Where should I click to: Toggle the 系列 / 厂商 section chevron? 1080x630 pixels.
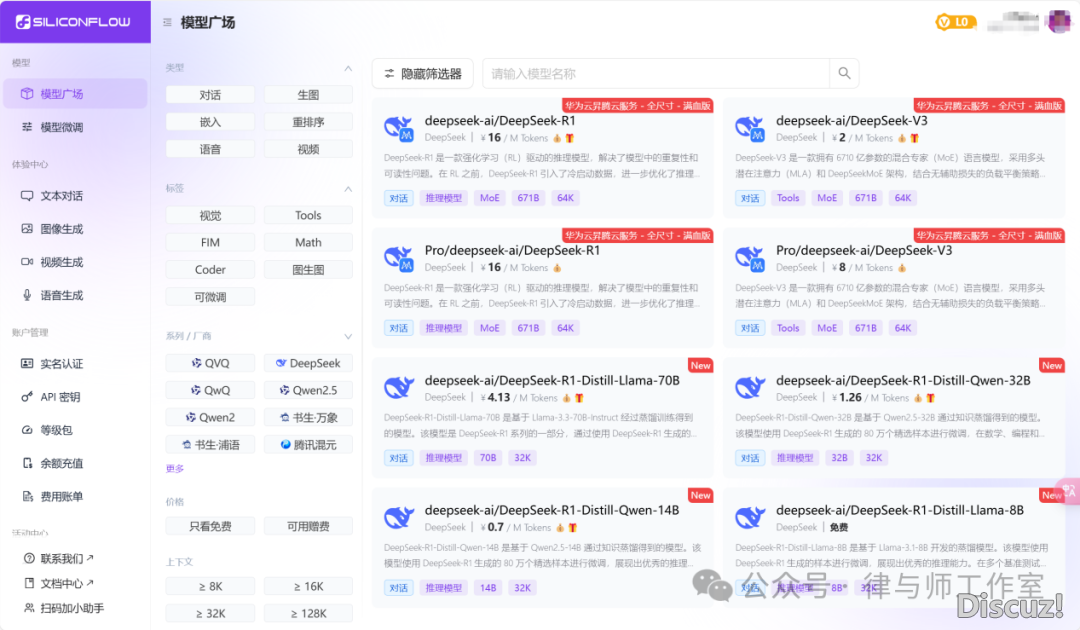tap(348, 337)
